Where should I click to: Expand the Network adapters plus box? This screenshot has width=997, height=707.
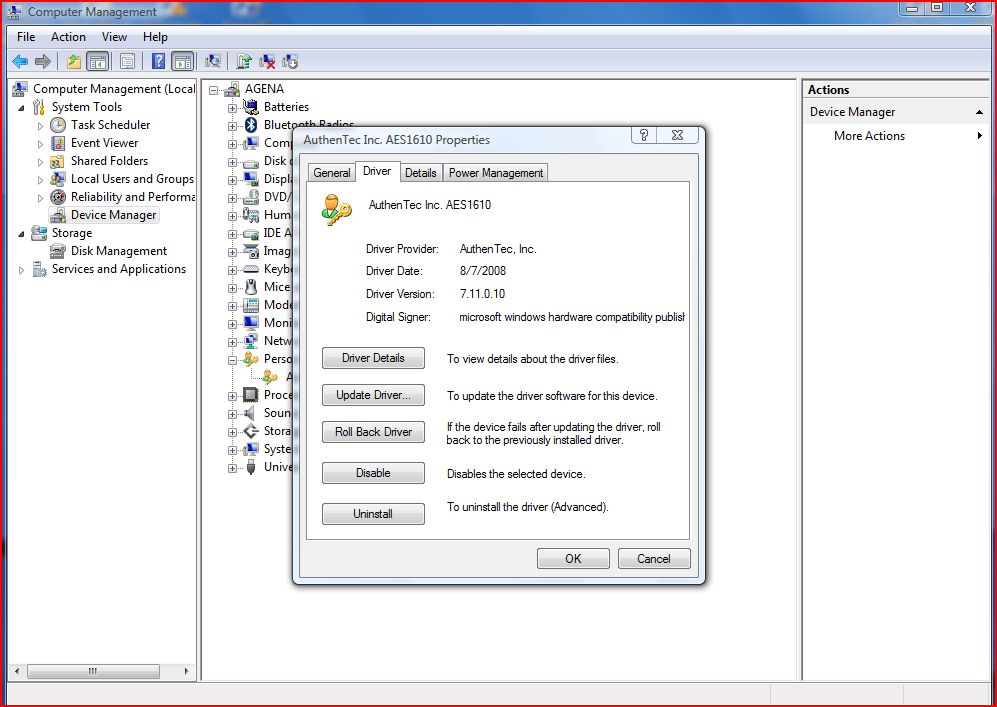233,342
